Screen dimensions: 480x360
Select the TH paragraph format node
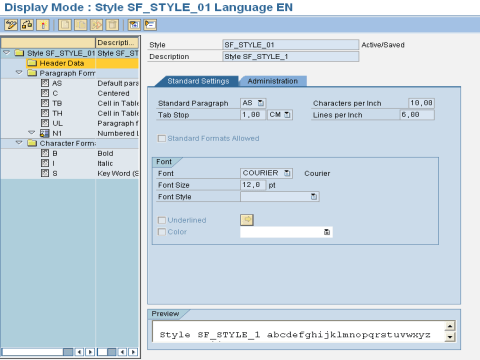pyautogui.click(x=57, y=113)
